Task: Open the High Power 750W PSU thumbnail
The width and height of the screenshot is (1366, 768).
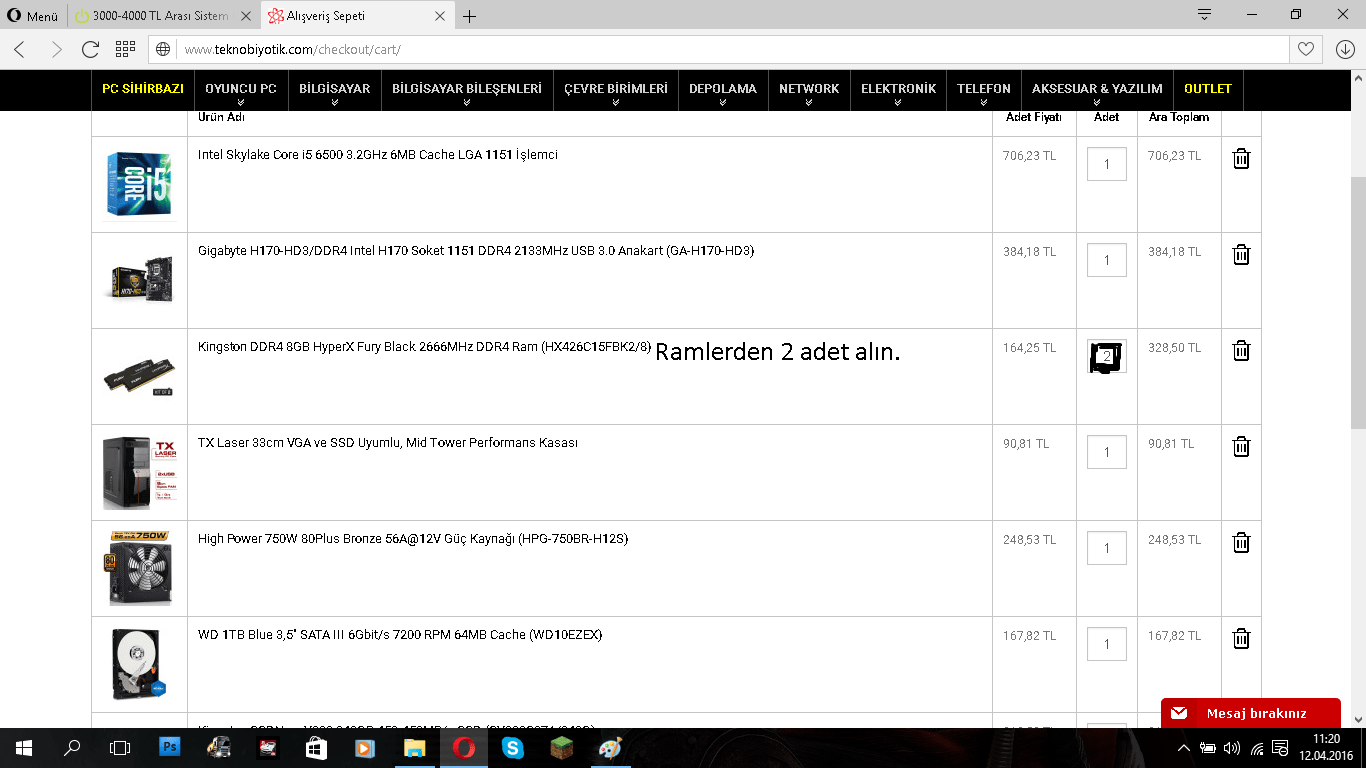Action: (139, 568)
